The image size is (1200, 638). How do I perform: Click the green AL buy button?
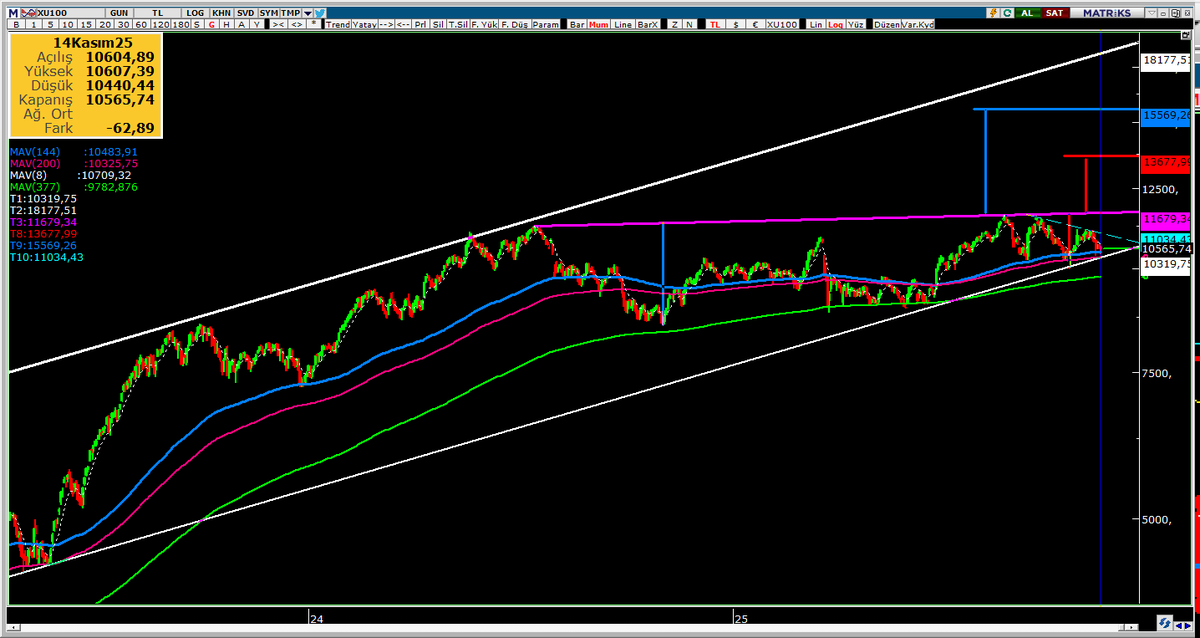(x=1027, y=12)
